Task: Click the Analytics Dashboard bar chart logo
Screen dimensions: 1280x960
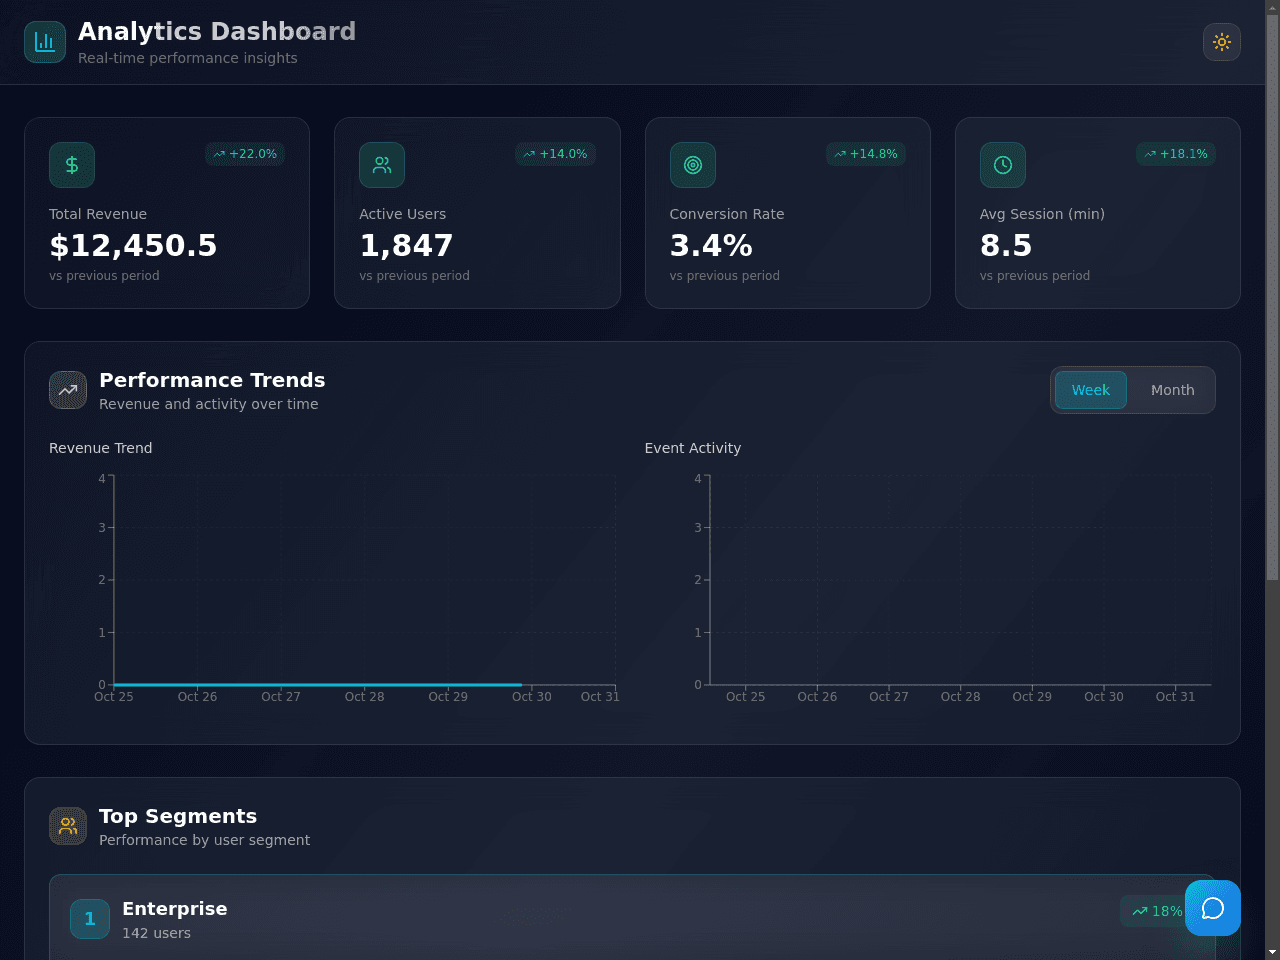Action: point(45,42)
